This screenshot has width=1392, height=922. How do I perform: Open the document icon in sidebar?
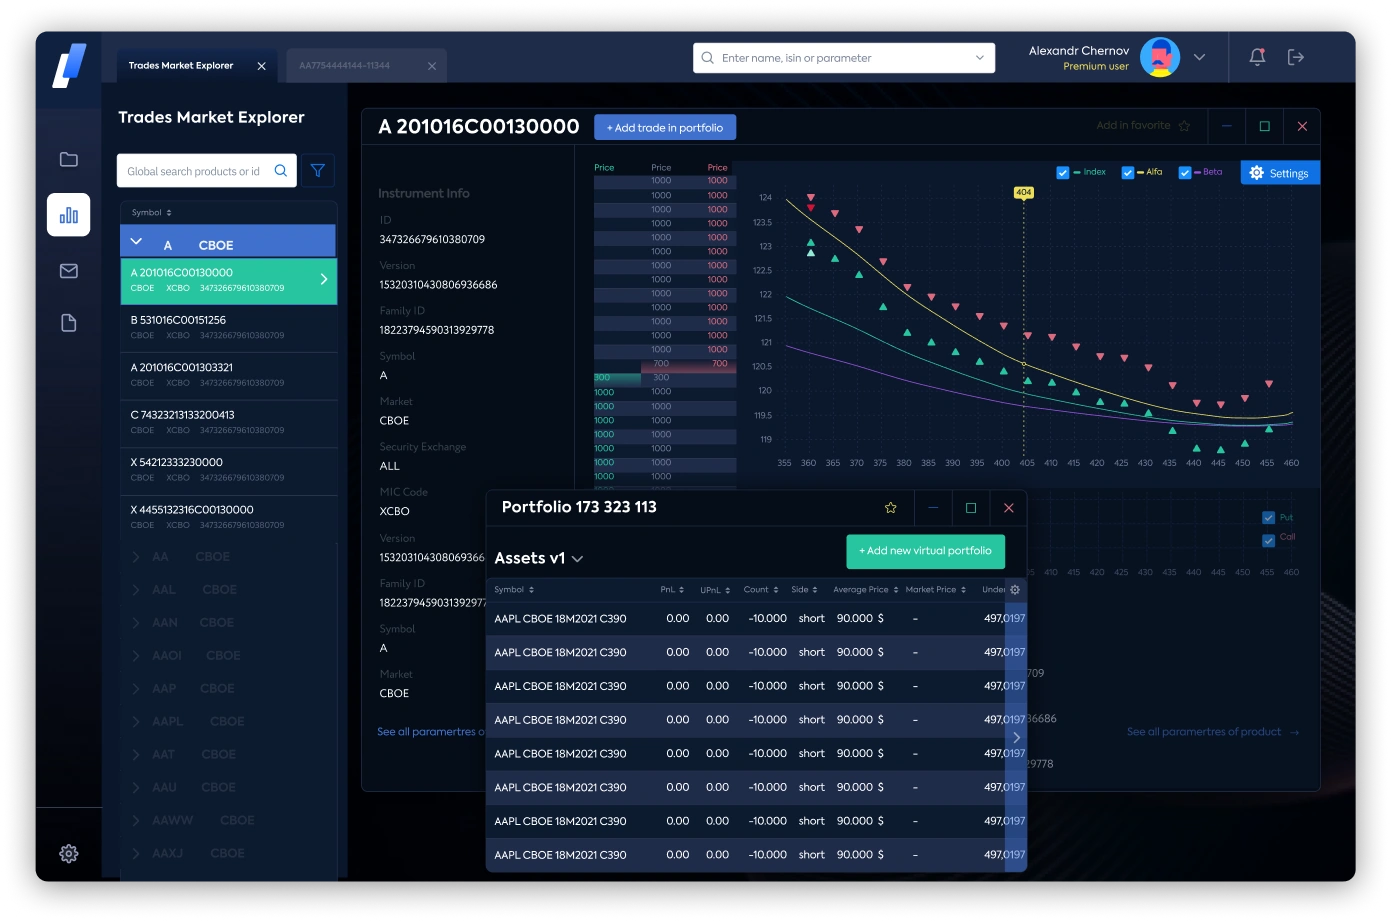coord(69,323)
